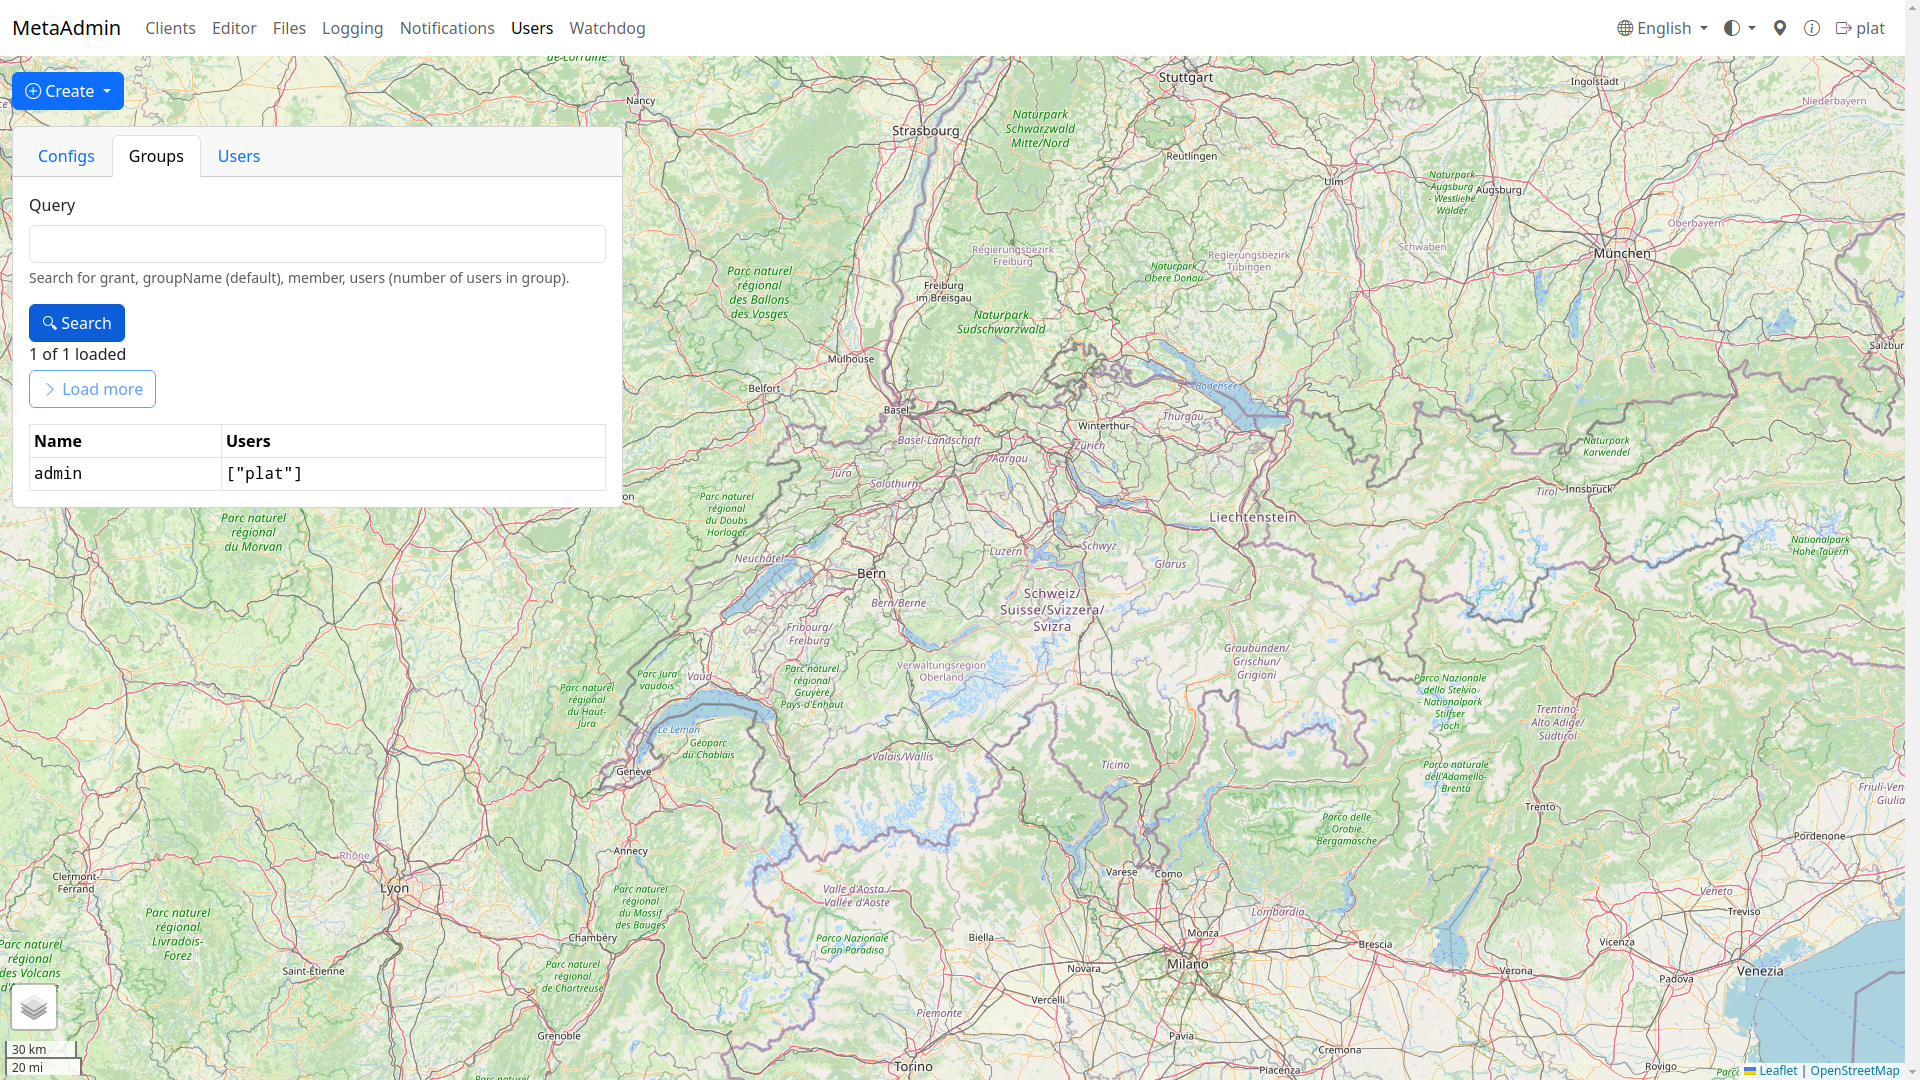Viewport: 1920px width, 1080px height.
Task: Open the info circle icon
Action: (1812, 28)
